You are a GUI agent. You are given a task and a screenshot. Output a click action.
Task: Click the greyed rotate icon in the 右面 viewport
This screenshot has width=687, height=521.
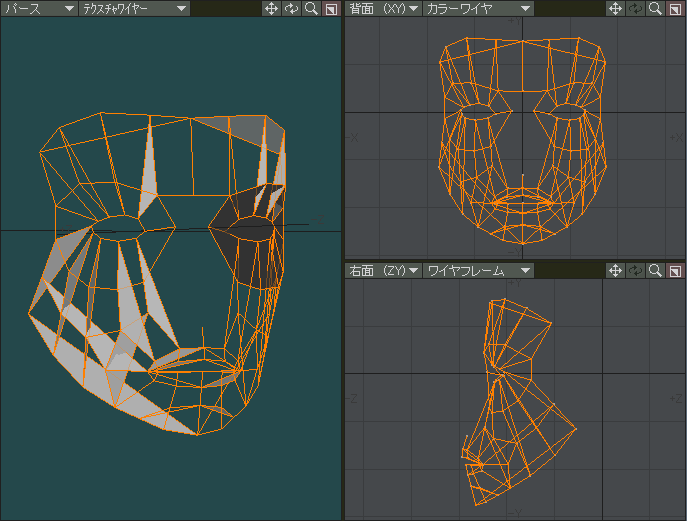coord(636,271)
